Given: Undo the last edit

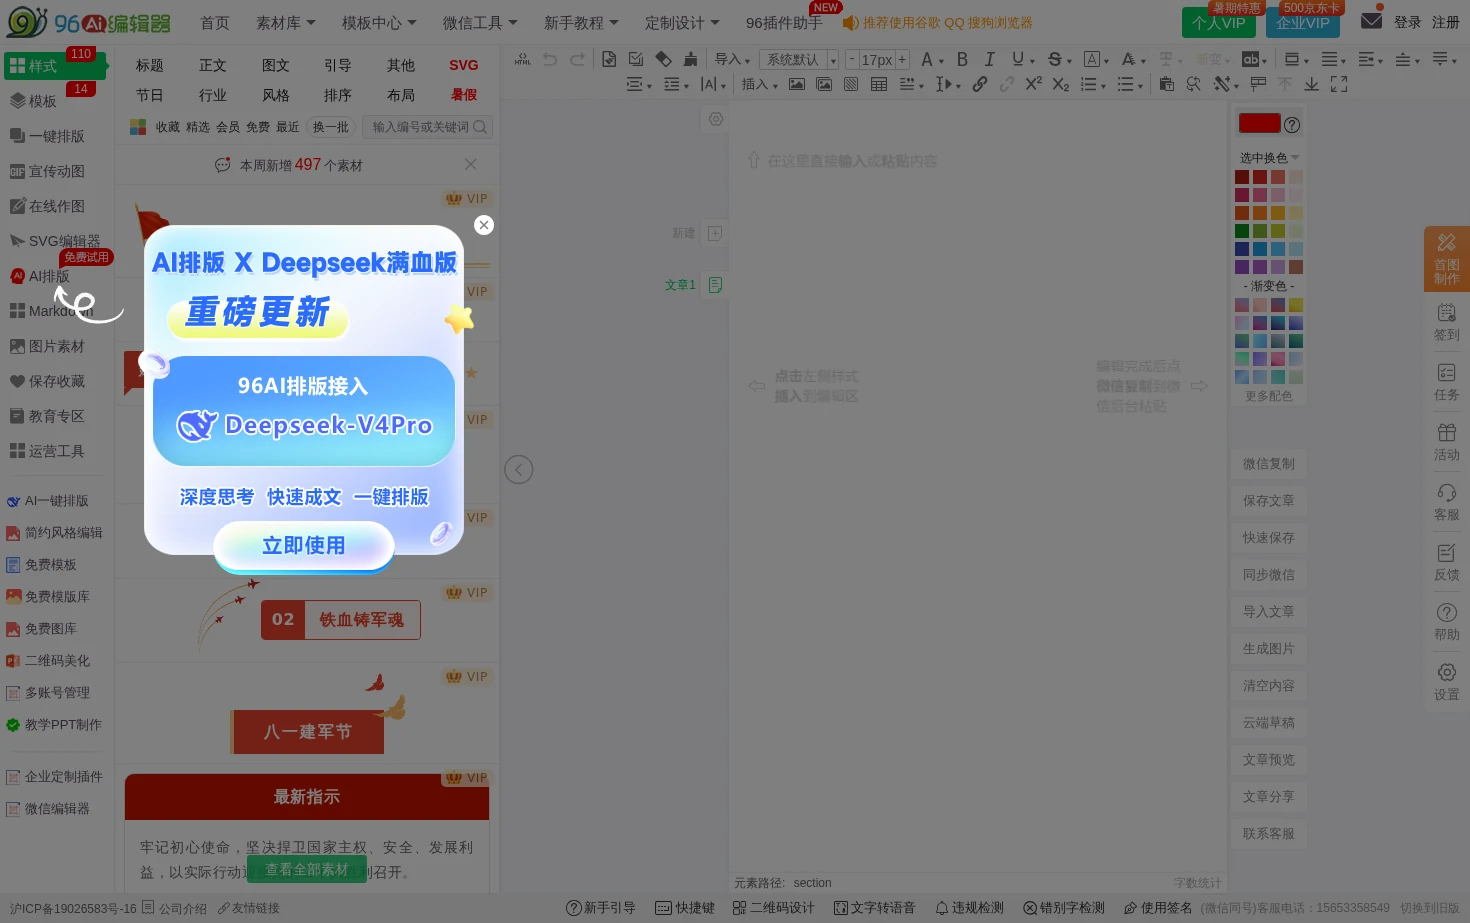Looking at the screenshot, I should coord(550,60).
